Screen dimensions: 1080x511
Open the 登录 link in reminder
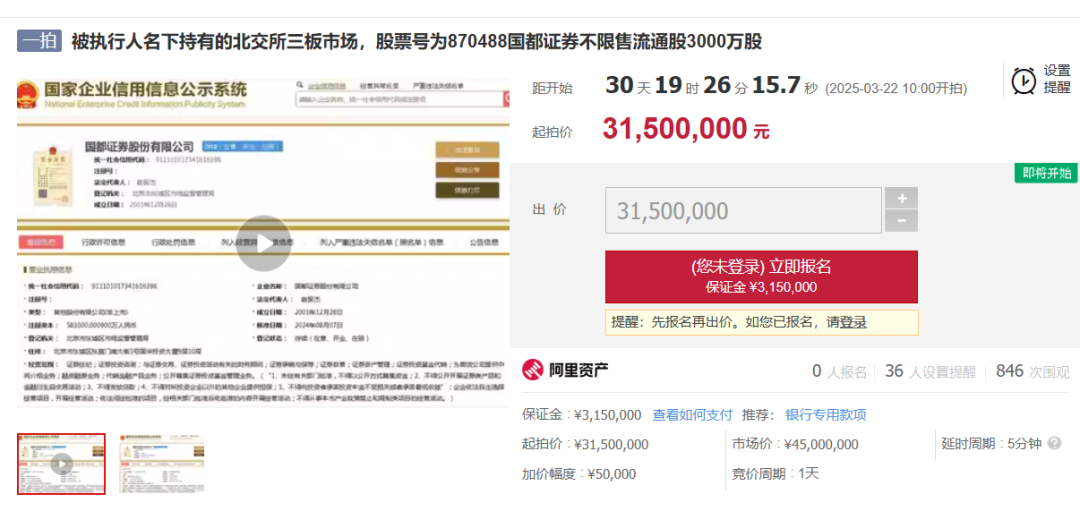852,322
